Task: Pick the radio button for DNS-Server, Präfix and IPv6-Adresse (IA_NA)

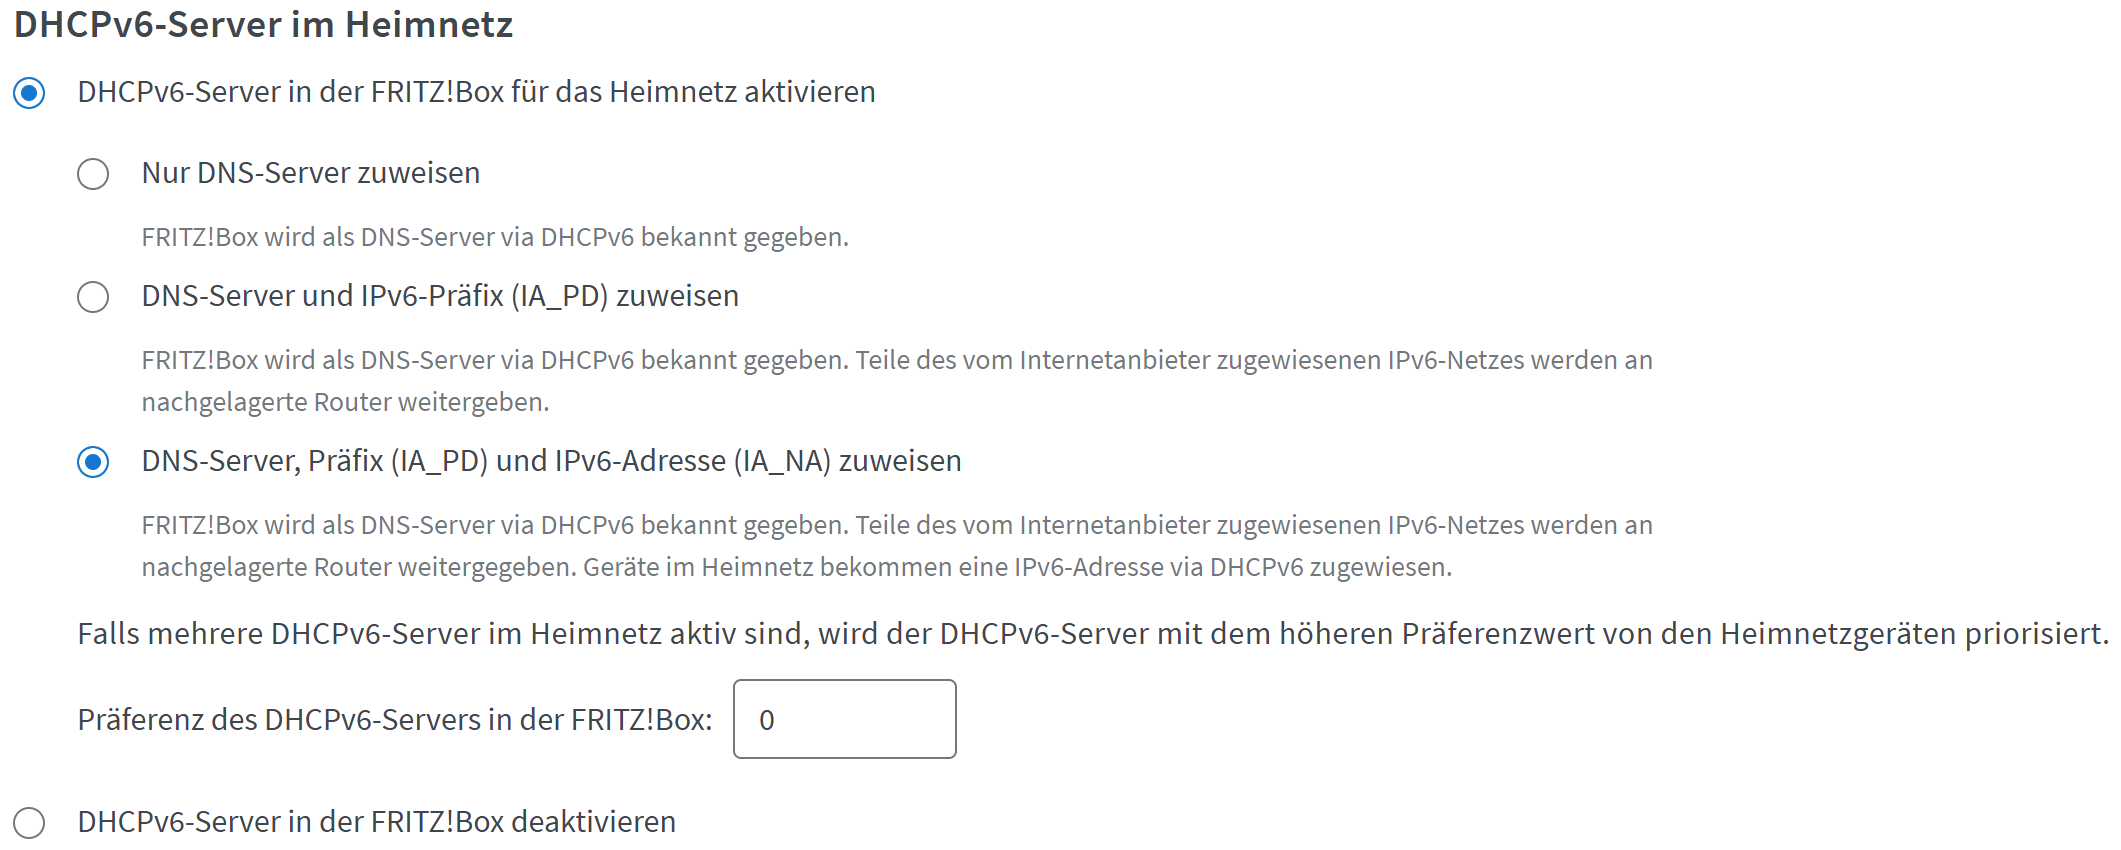Action: pyautogui.click(x=93, y=462)
